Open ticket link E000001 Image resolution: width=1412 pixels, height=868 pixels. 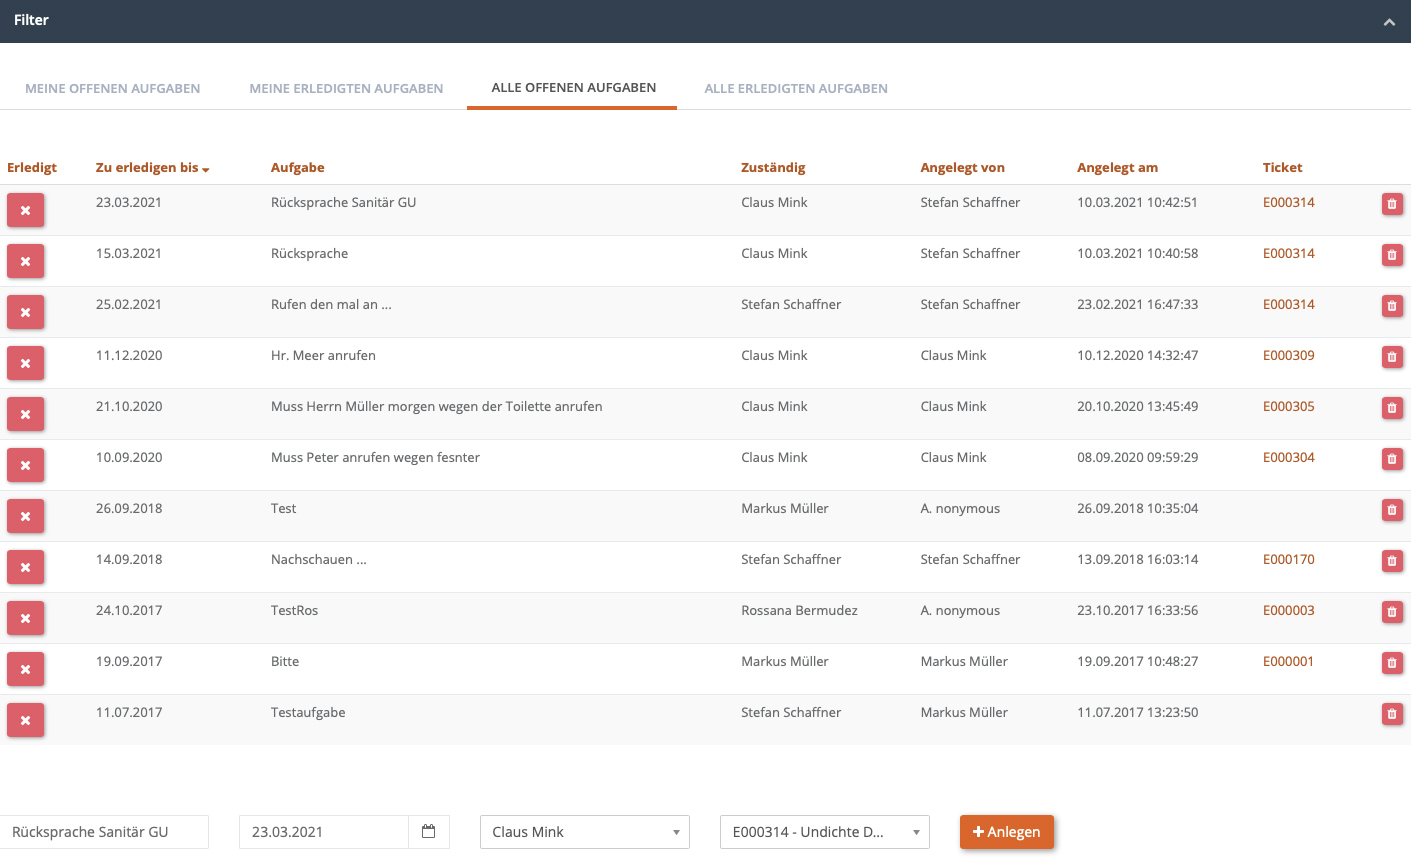[x=1288, y=661]
